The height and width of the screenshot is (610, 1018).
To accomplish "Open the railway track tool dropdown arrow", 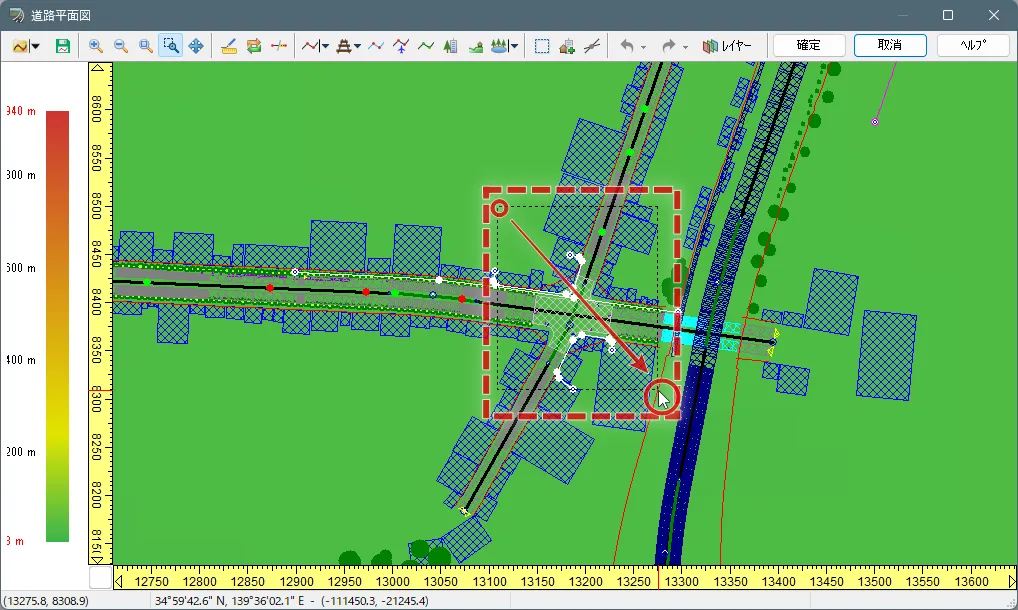I will (x=358, y=46).
